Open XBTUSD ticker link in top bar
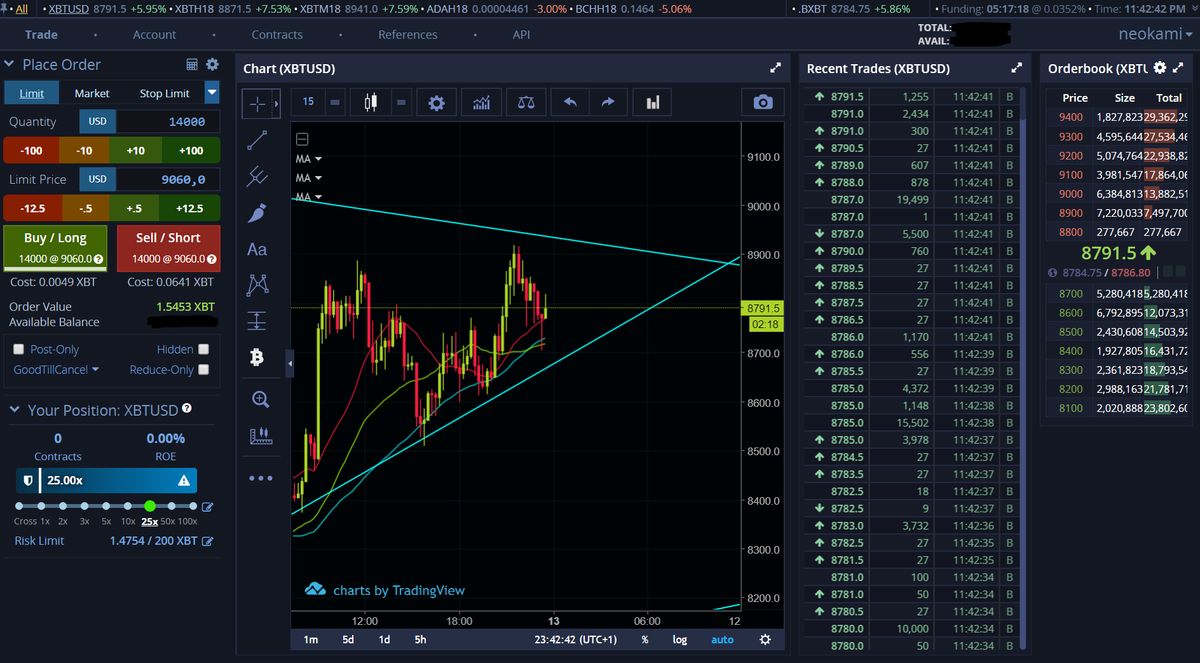Screen dimensions: 1200x663 click(68, 8)
